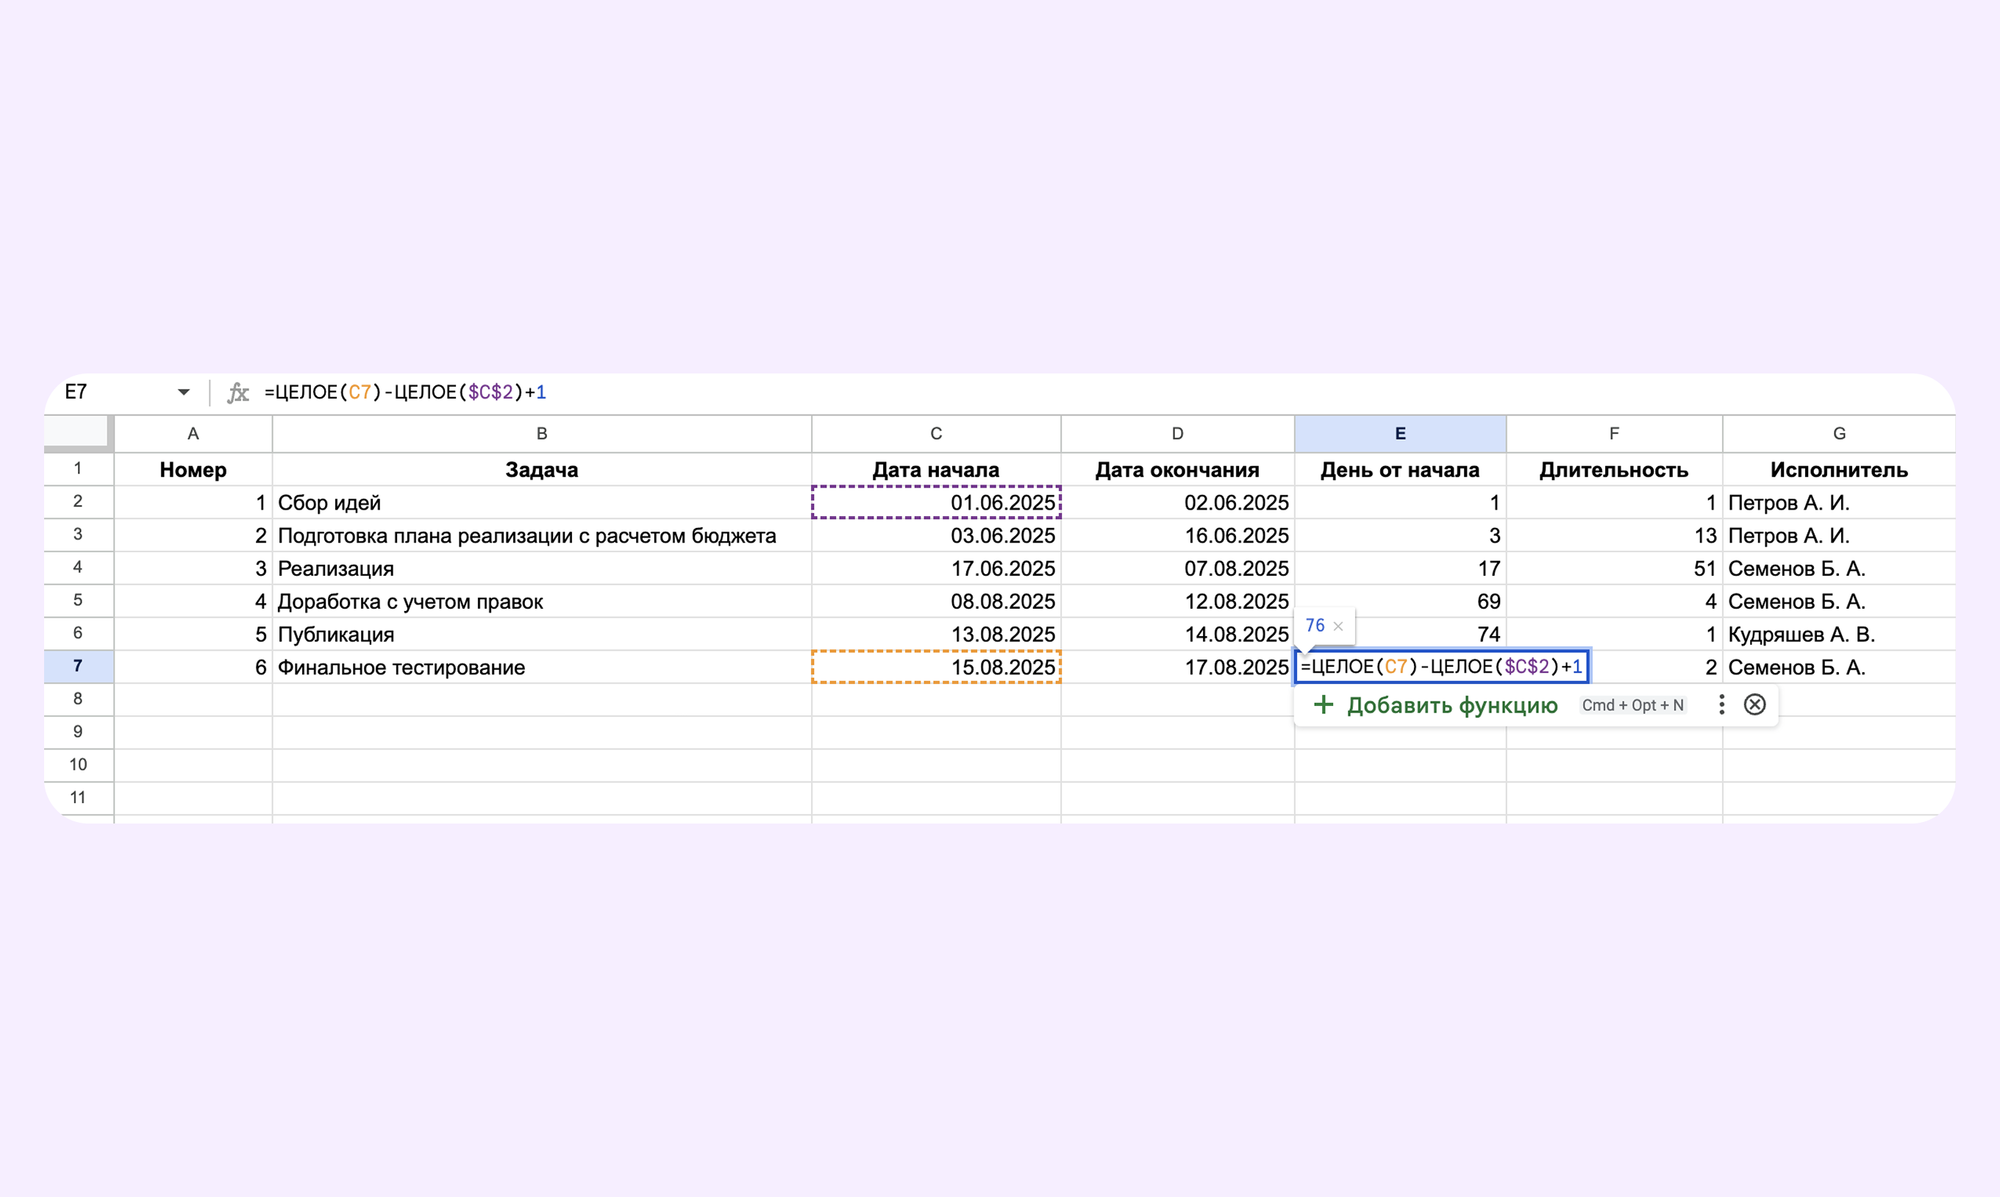Click the fx function icon
Screen dimensions: 2000x1197
click(x=238, y=392)
